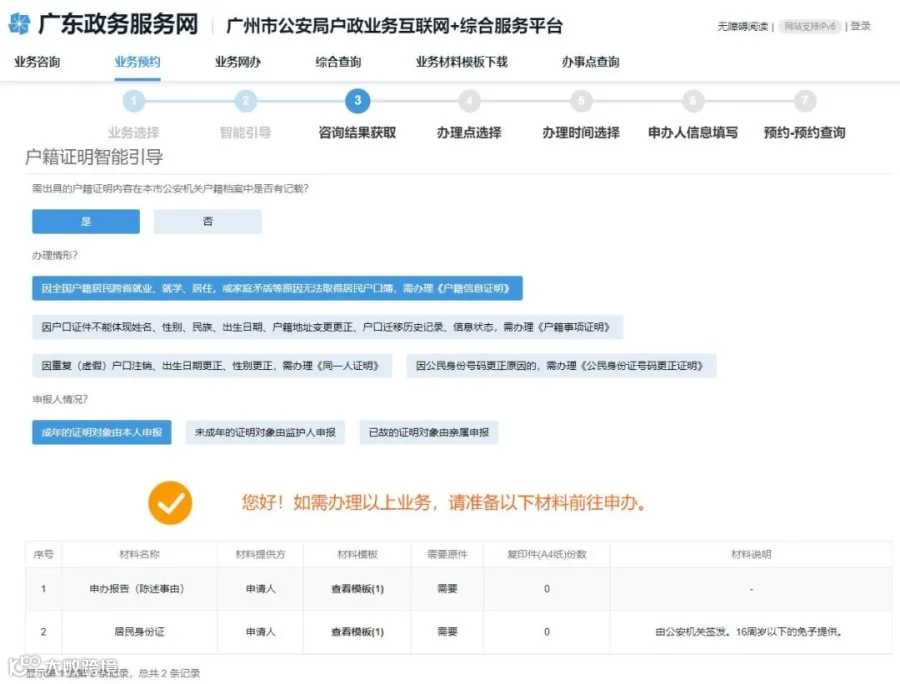Image resolution: width=900 pixels, height=684 pixels.
Task: Select the 《公民身份证号码更正证明》 option
Action: [561, 366]
